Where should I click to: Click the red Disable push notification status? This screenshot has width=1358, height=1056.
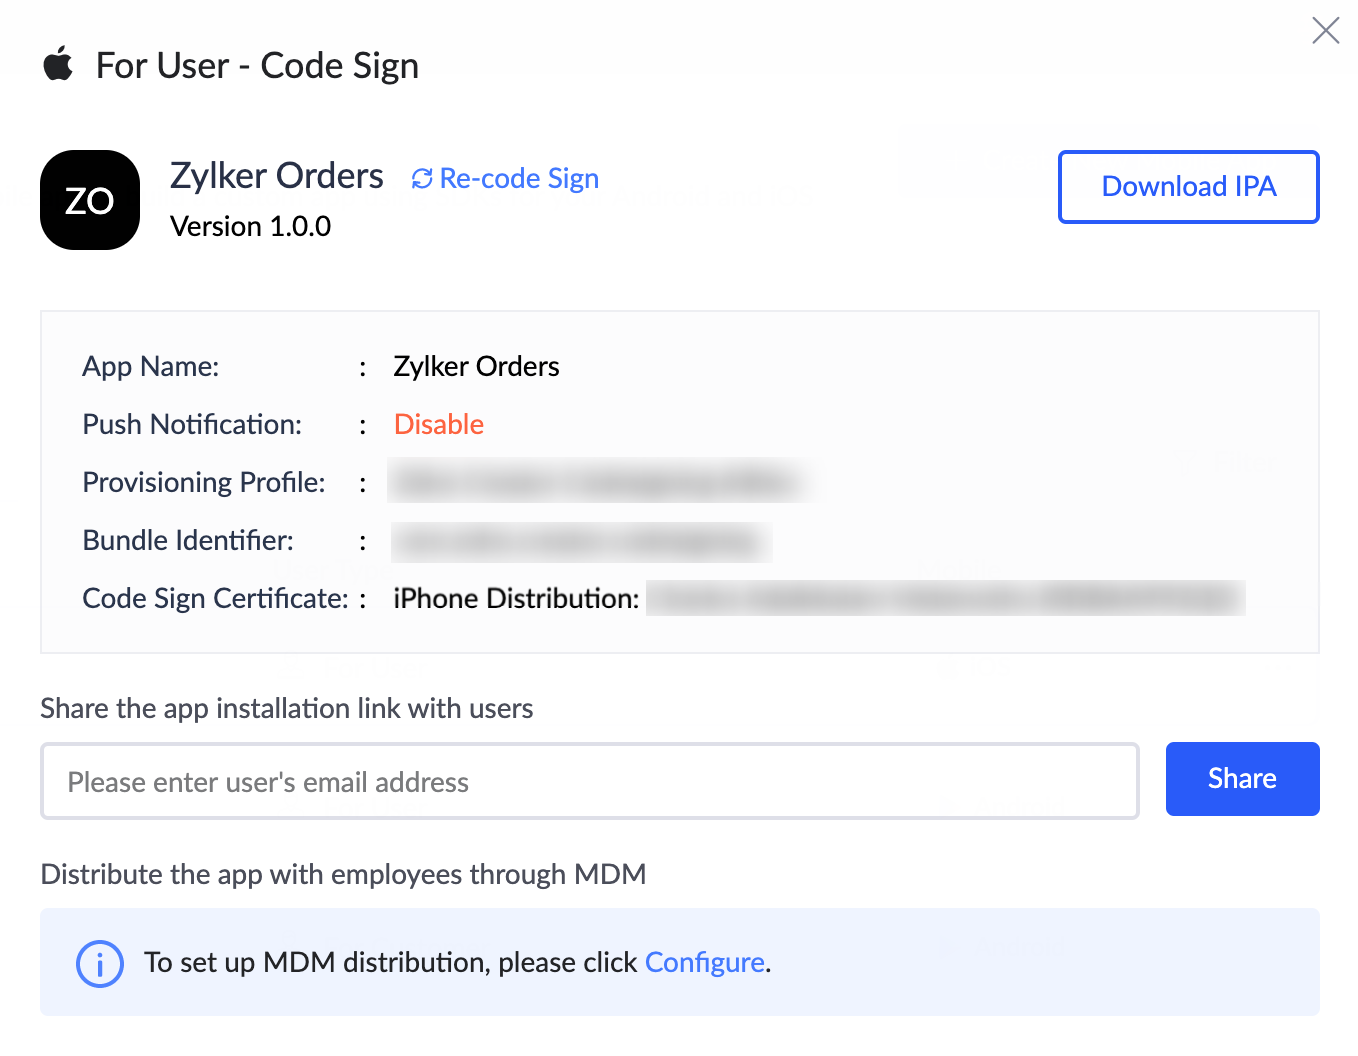[439, 424]
